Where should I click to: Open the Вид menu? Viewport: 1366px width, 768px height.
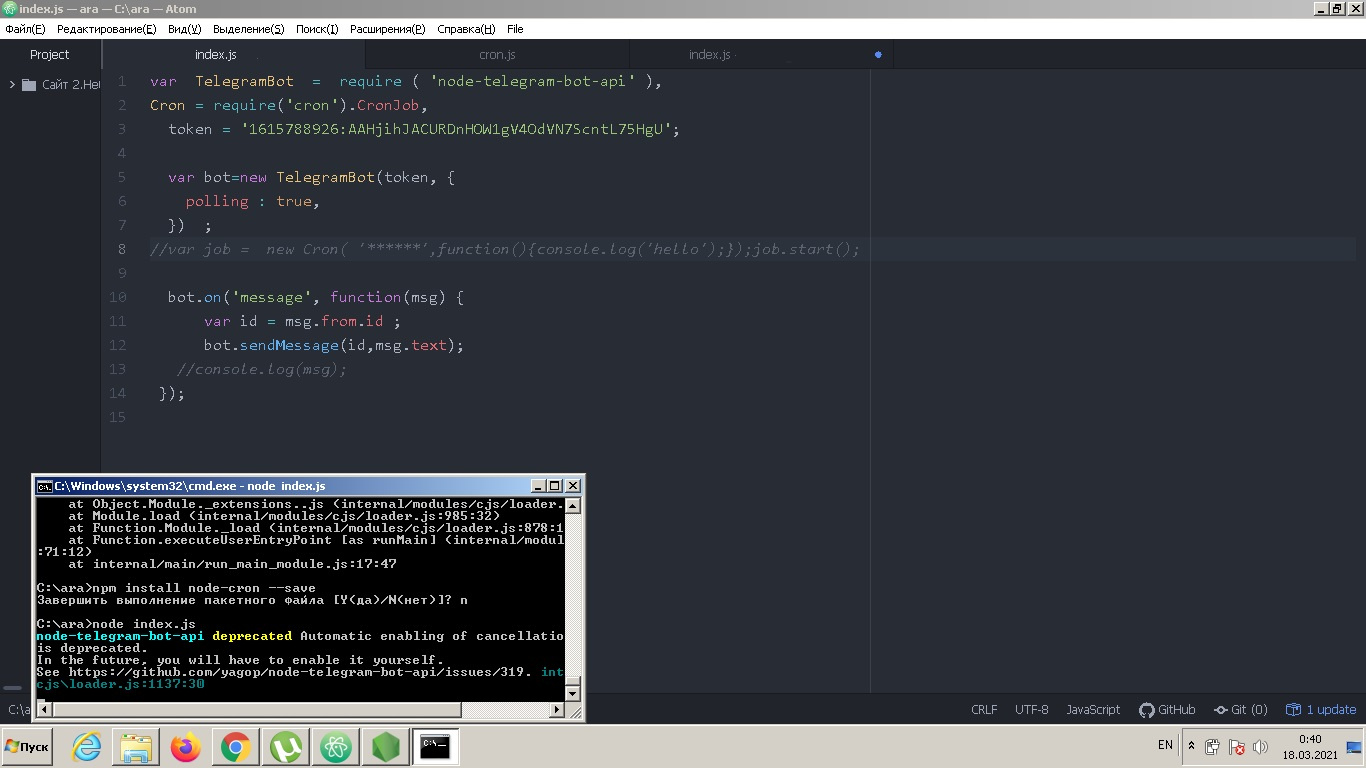pyautogui.click(x=184, y=29)
